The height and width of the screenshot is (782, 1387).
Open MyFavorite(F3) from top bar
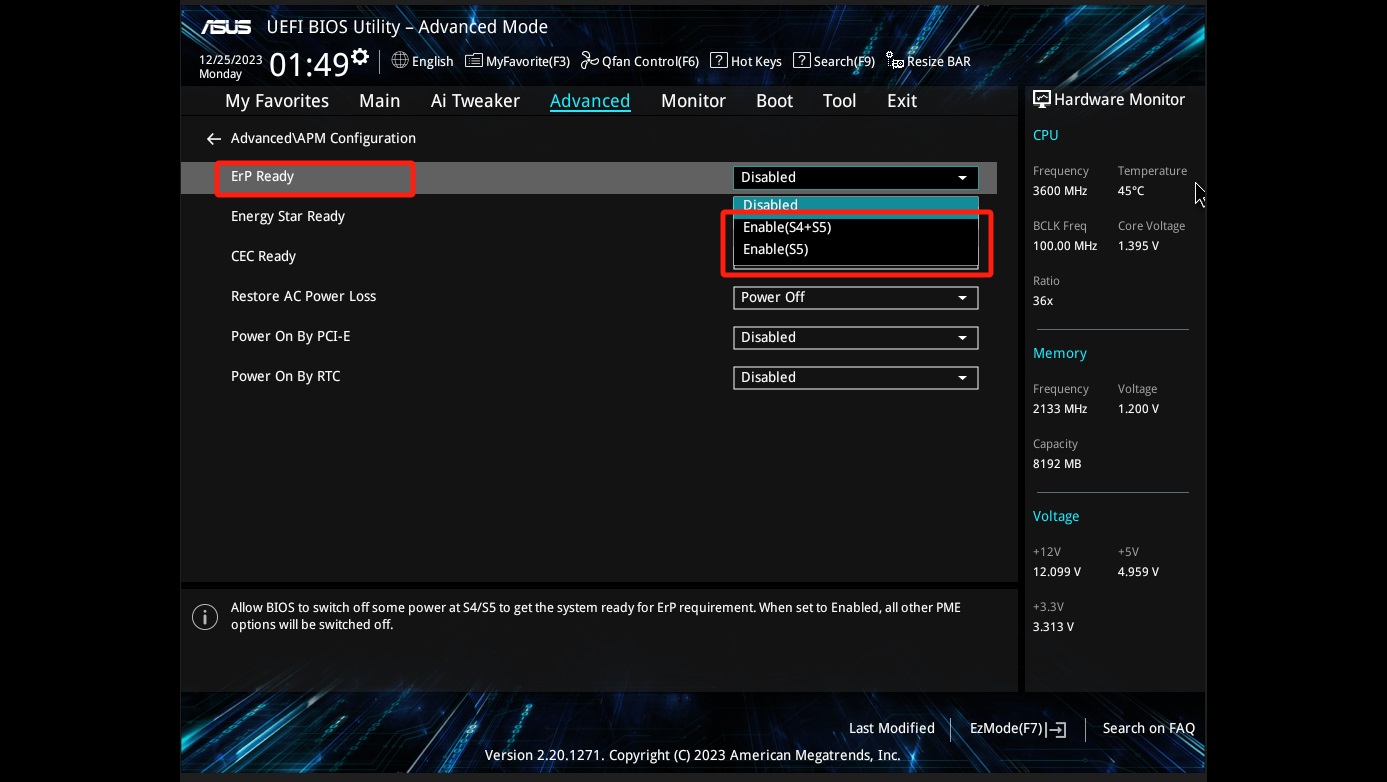[x=517, y=61]
